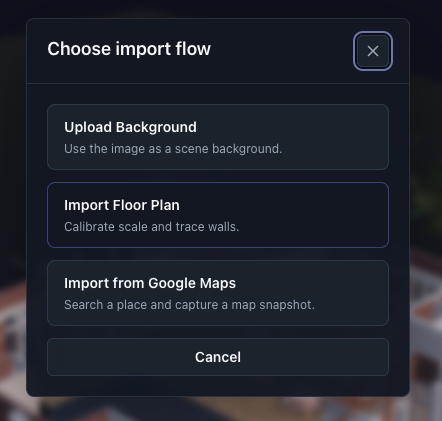Dismiss the import flow dialog via X

click(373, 51)
